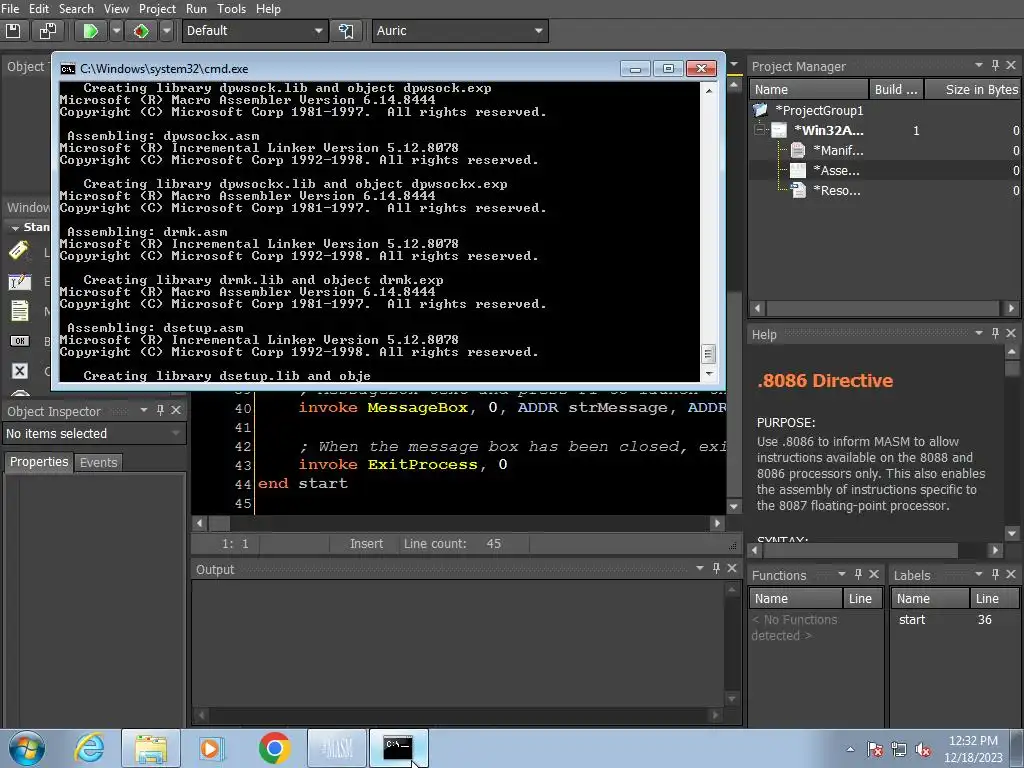The image size is (1024, 768).
Task: Open the Edit menu
Action: click(x=39, y=8)
